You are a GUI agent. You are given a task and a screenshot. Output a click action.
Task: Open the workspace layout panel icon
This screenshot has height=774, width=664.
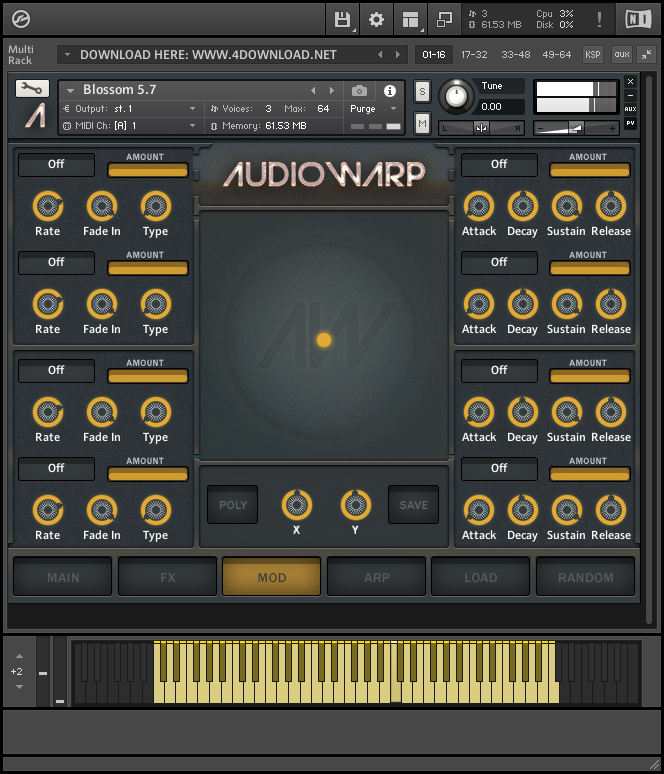(x=410, y=20)
